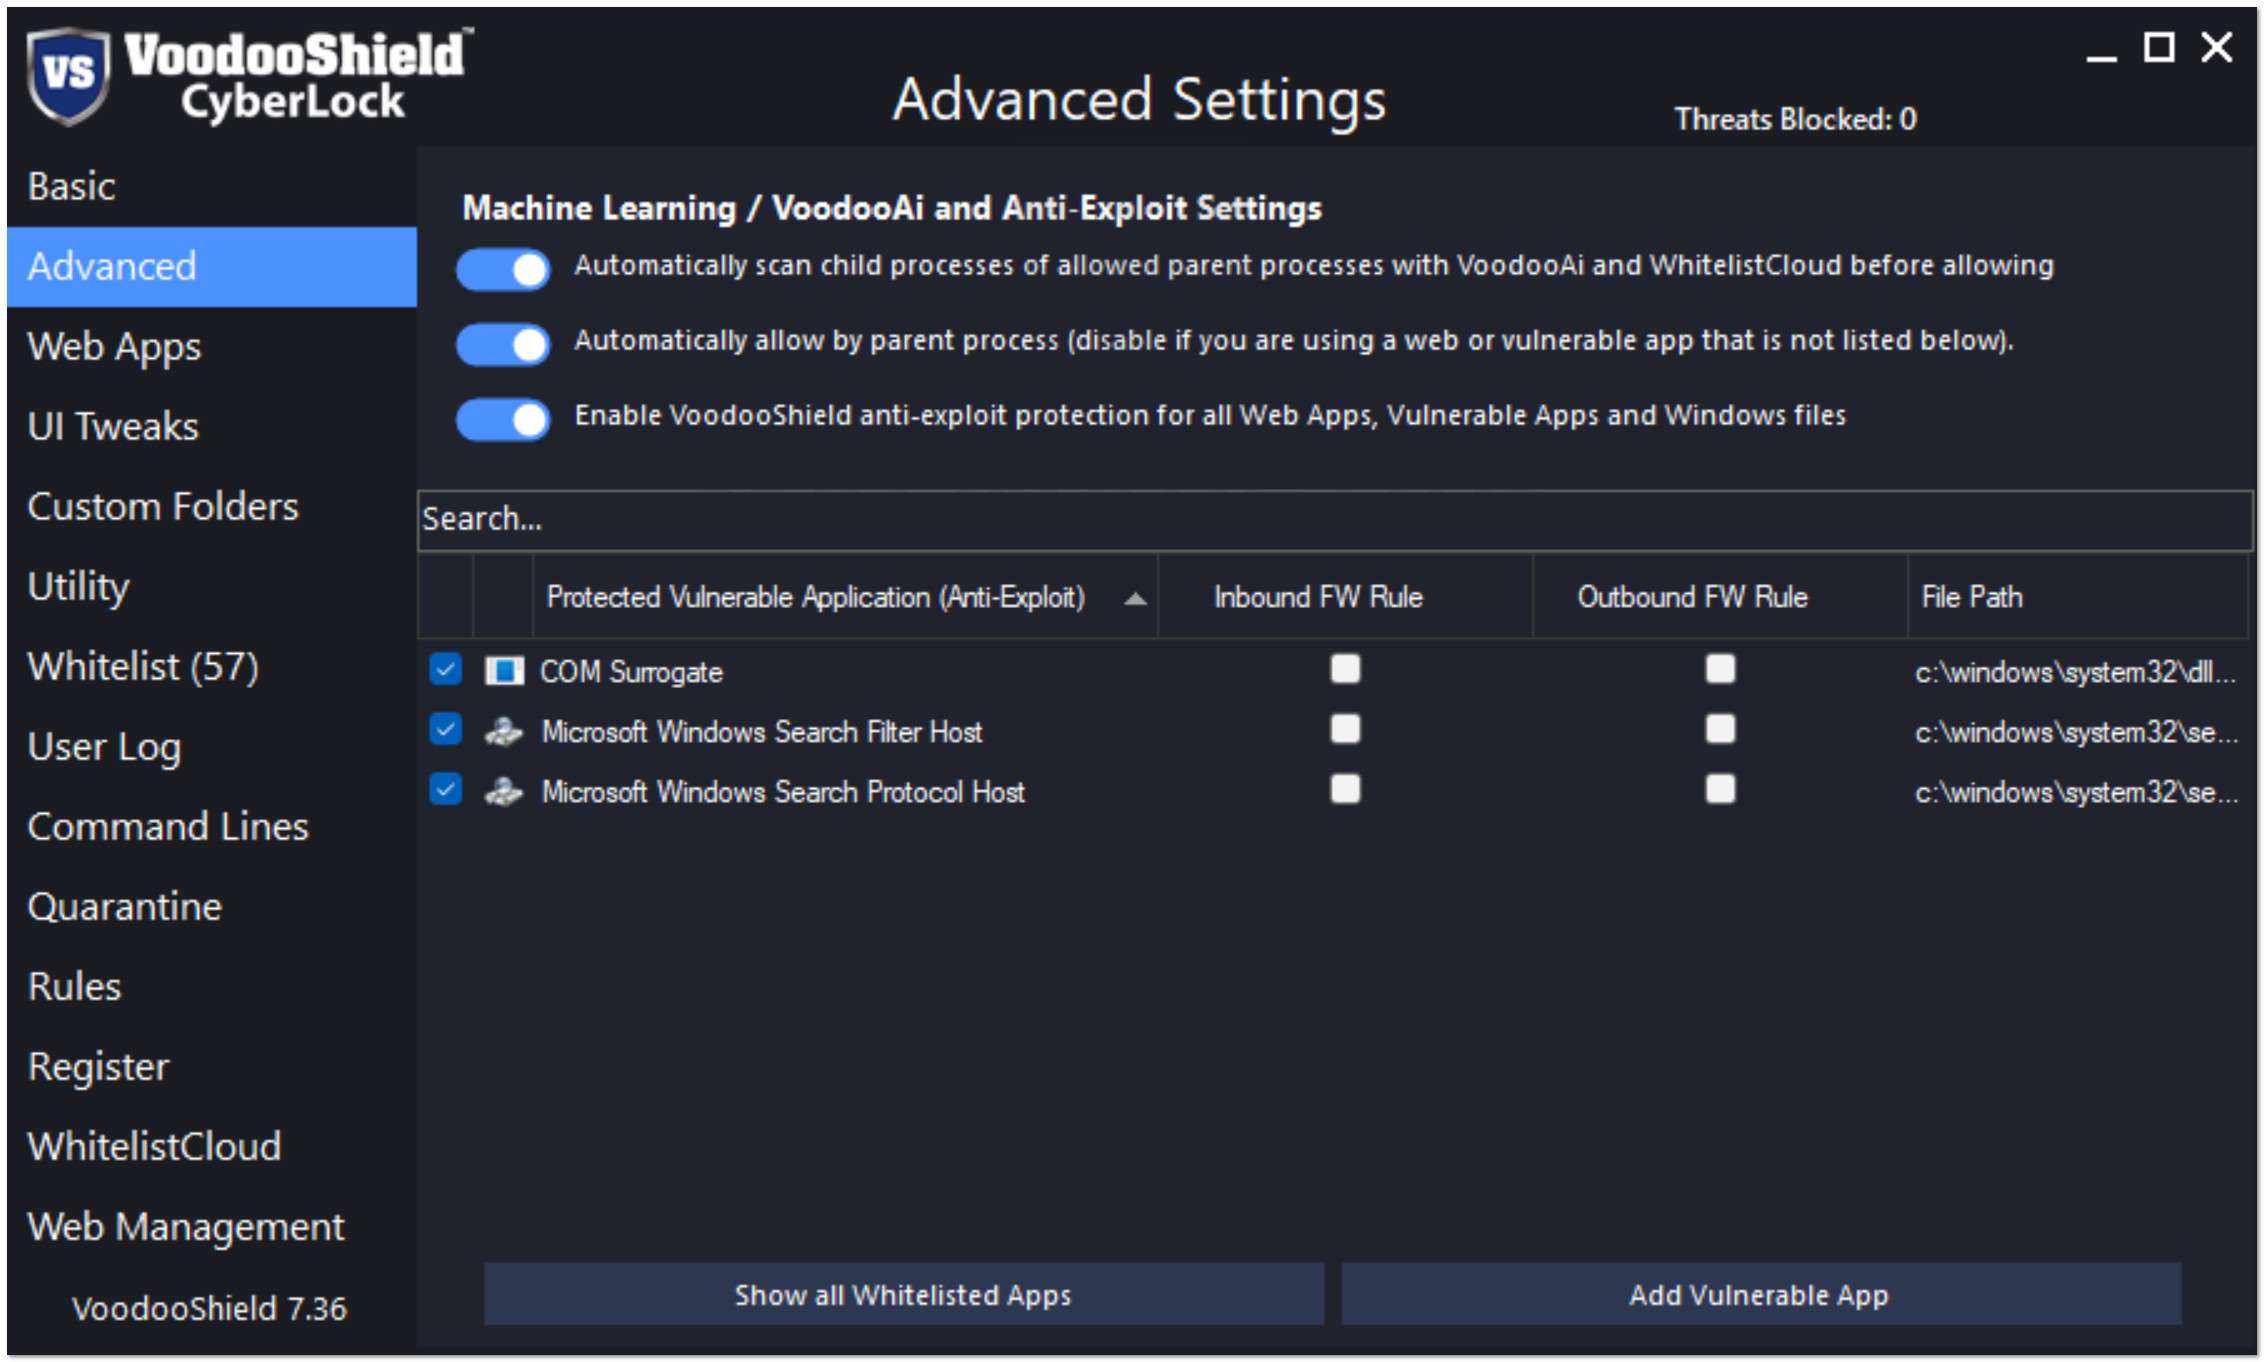
Task: Switch to the Whitelist (57) section
Action: tap(143, 667)
